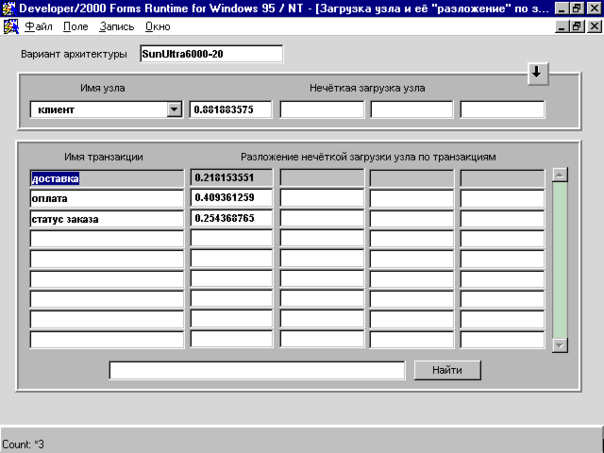Expand the Имя узла dropdown
The width and height of the screenshot is (604, 453).
(174, 110)
